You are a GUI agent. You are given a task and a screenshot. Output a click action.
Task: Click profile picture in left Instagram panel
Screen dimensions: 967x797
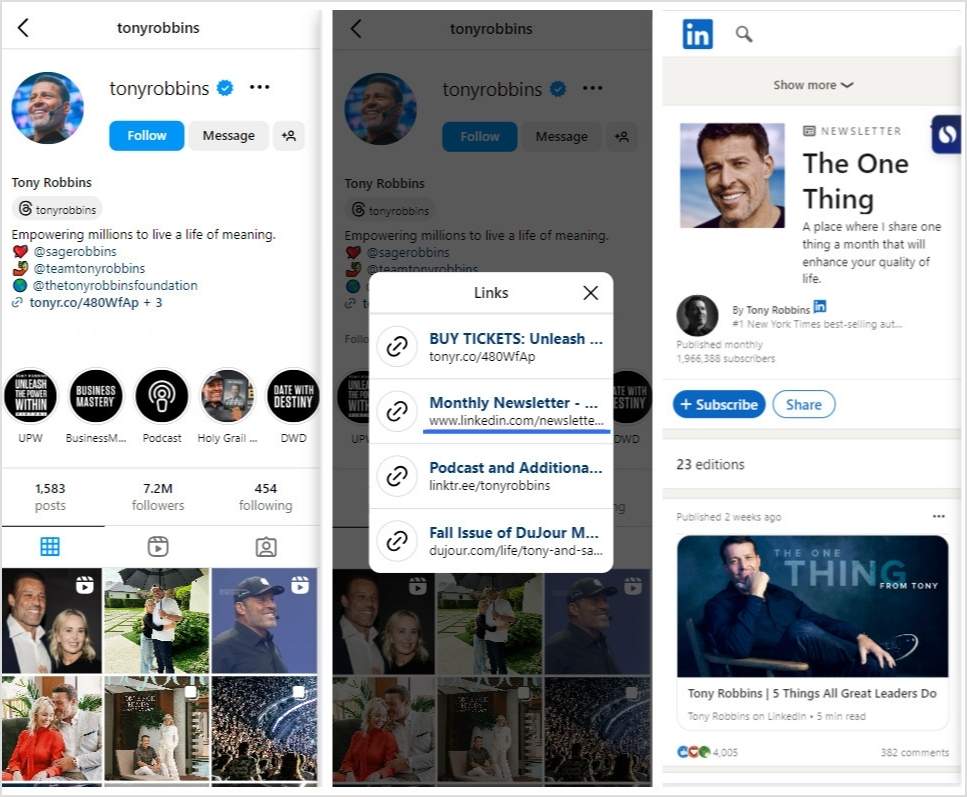47,108
